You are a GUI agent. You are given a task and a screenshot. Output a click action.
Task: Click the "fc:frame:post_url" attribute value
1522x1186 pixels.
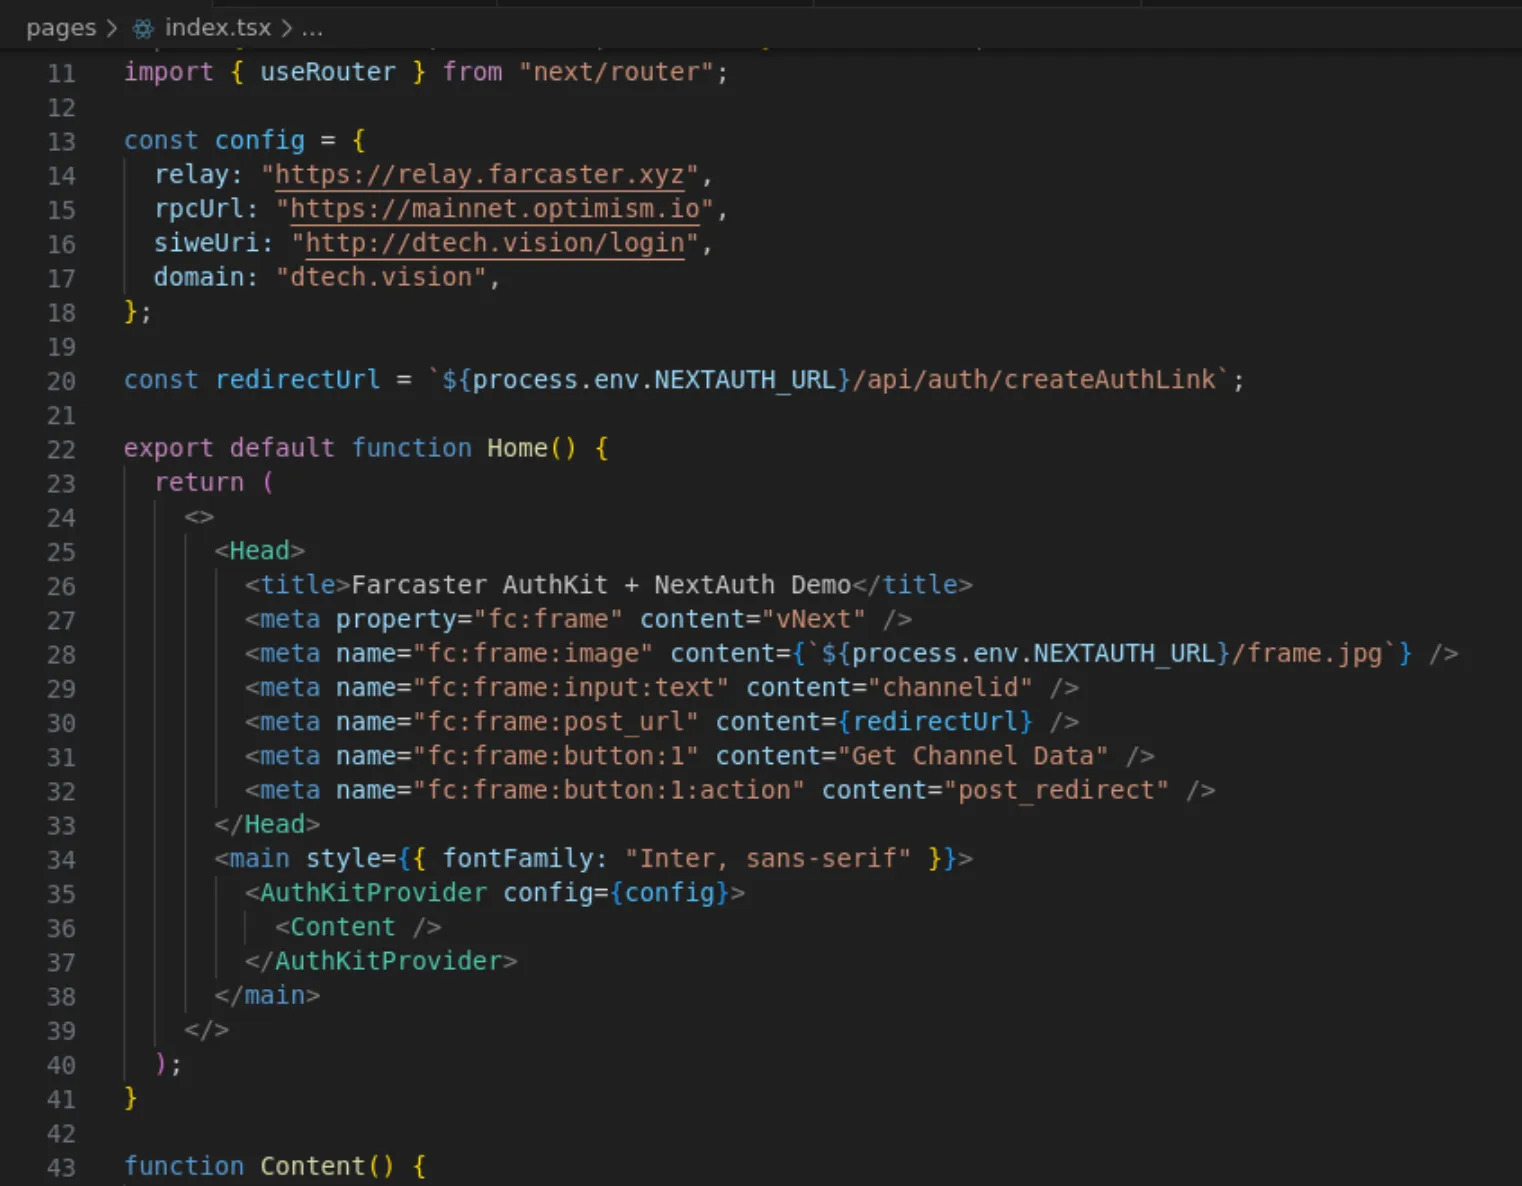[556, 721]
